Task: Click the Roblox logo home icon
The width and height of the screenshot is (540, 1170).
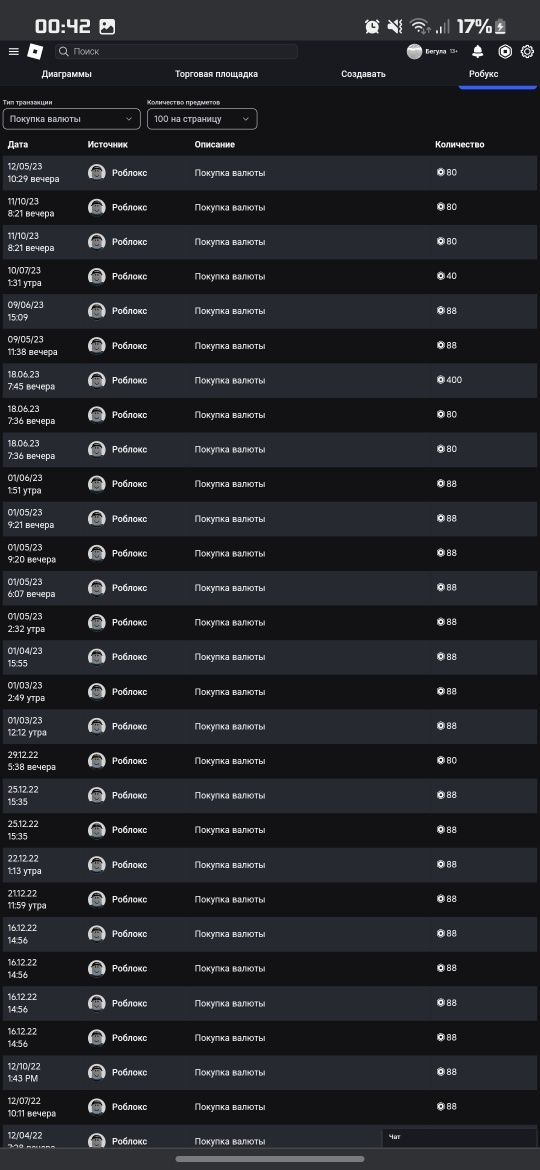Action: point(36,51)
